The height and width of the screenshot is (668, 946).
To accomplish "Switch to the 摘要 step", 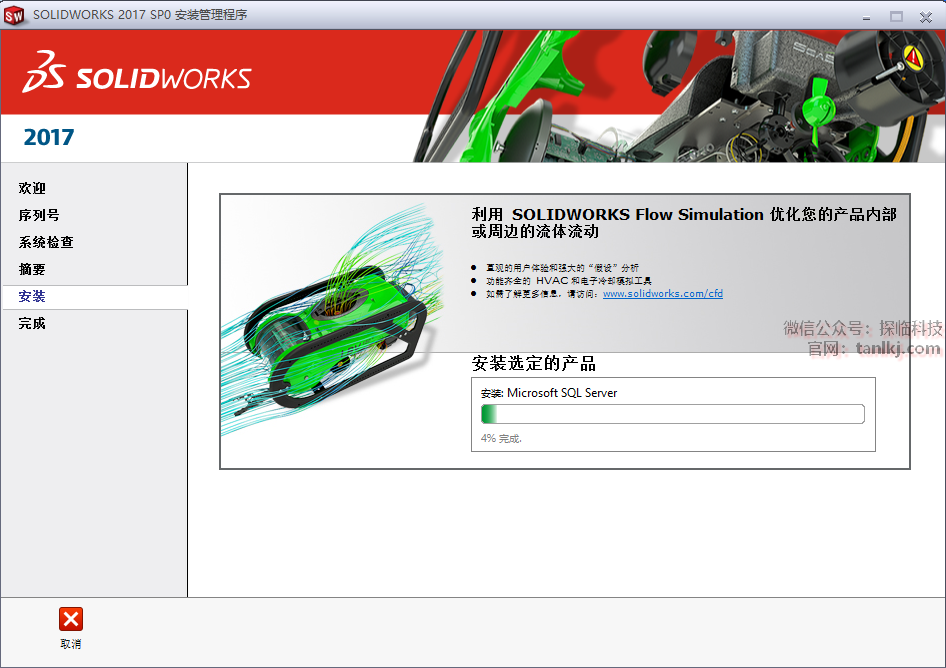I will coord(32,269).
